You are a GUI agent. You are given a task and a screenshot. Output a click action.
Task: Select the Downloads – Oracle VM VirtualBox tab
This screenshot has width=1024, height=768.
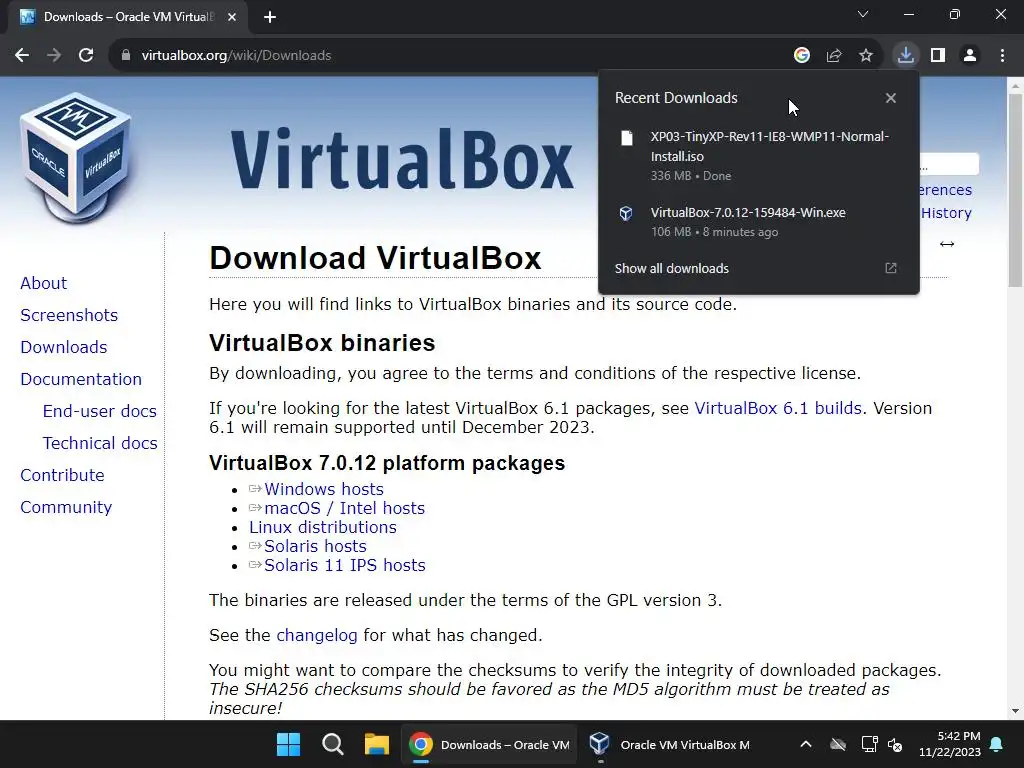click(x=128, y=17)
